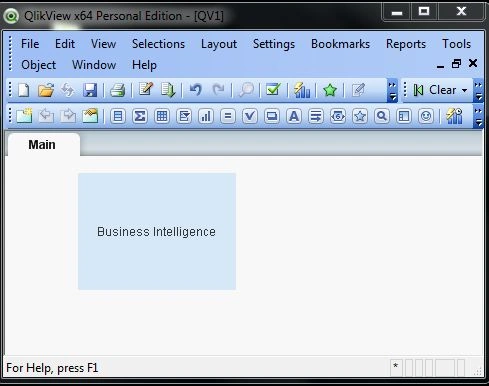489x386 pixels.
Task: Create a Line/Arrow object icon
Action: [x=316, y=116]
